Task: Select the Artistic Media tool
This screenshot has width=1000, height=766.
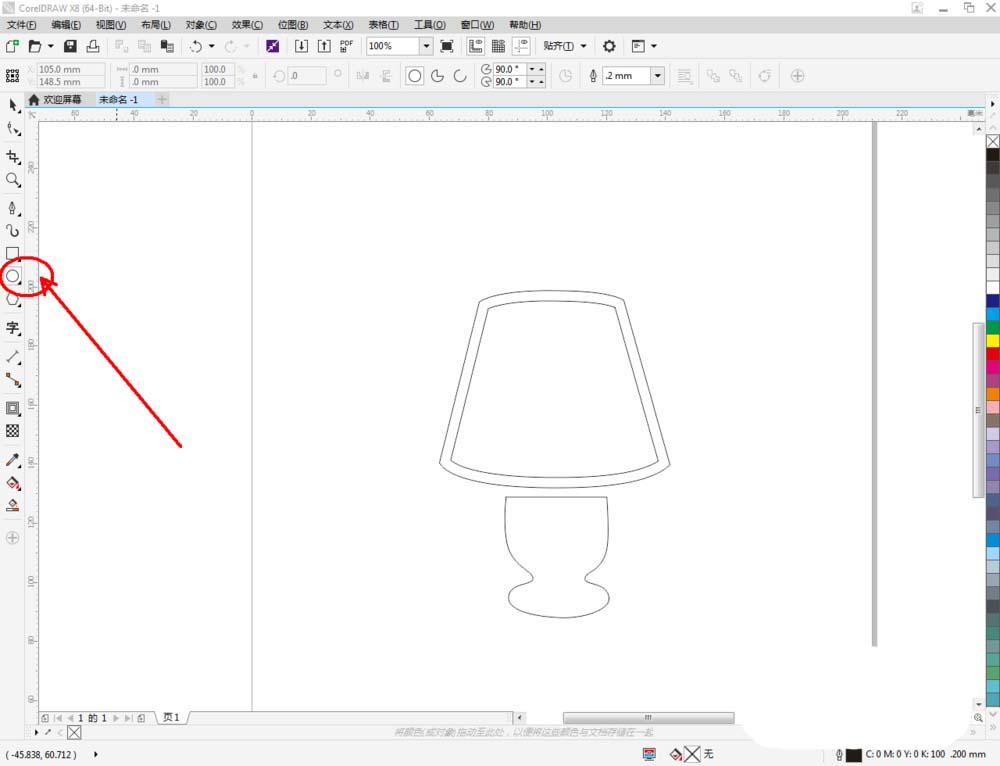Action: [x=13, y=230]
